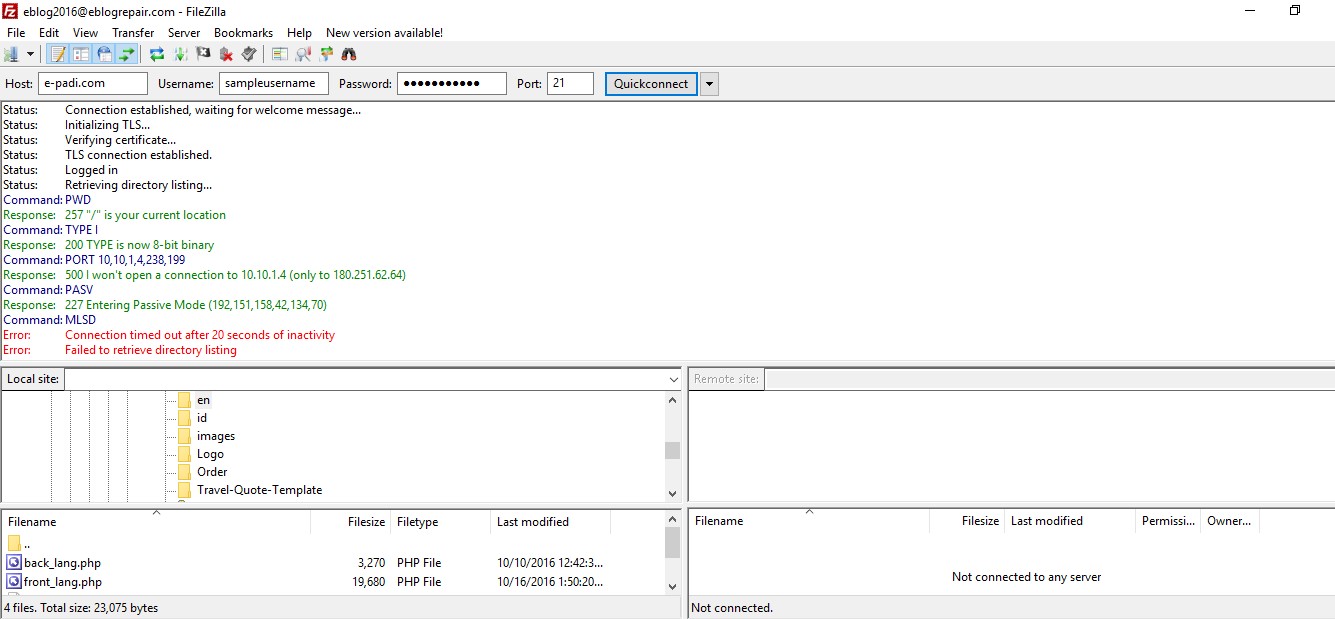Click the process queue green arrows icon
1335x619 pixels.
[x=180, y=54]
